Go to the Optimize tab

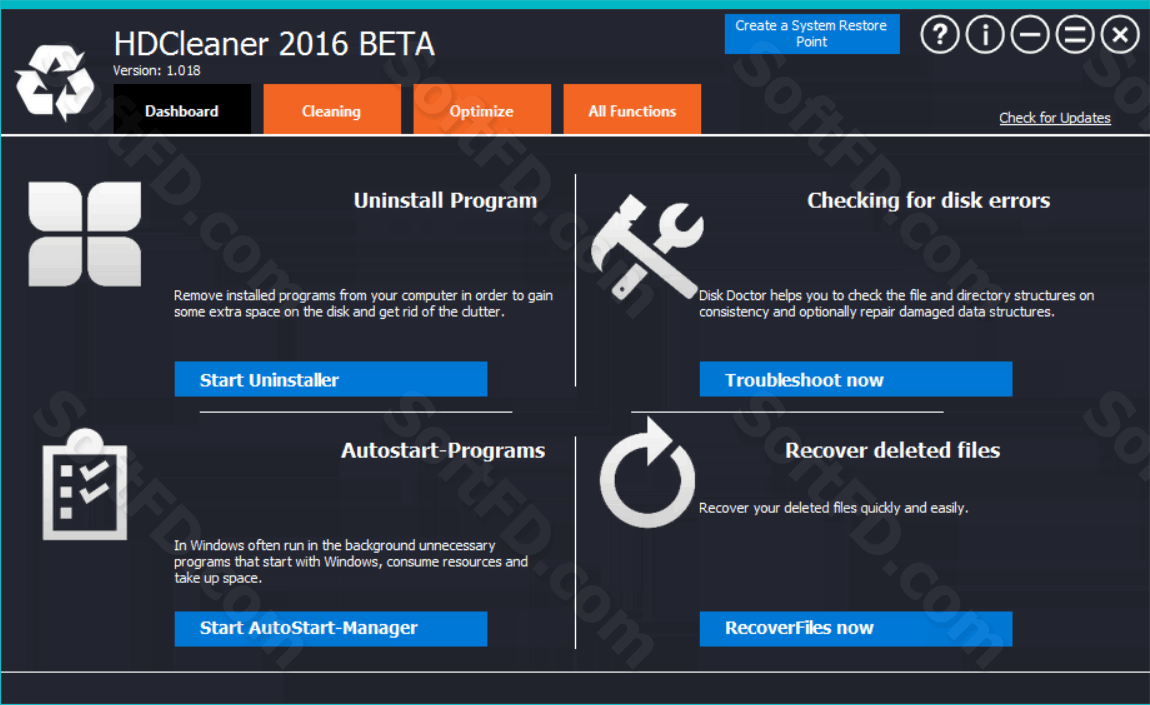pyautogui.click(x=482, y=110)
